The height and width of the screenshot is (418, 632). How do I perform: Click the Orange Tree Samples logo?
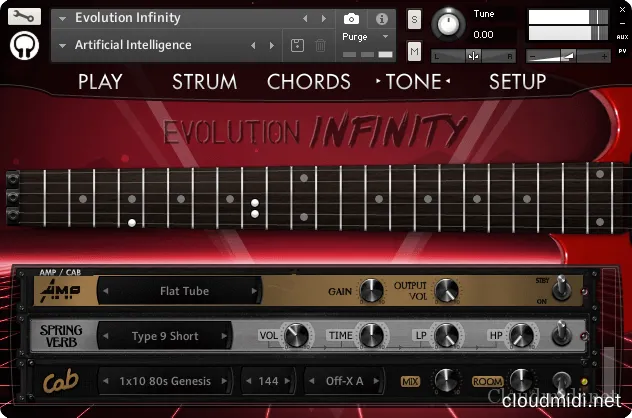tap(25, 46)
